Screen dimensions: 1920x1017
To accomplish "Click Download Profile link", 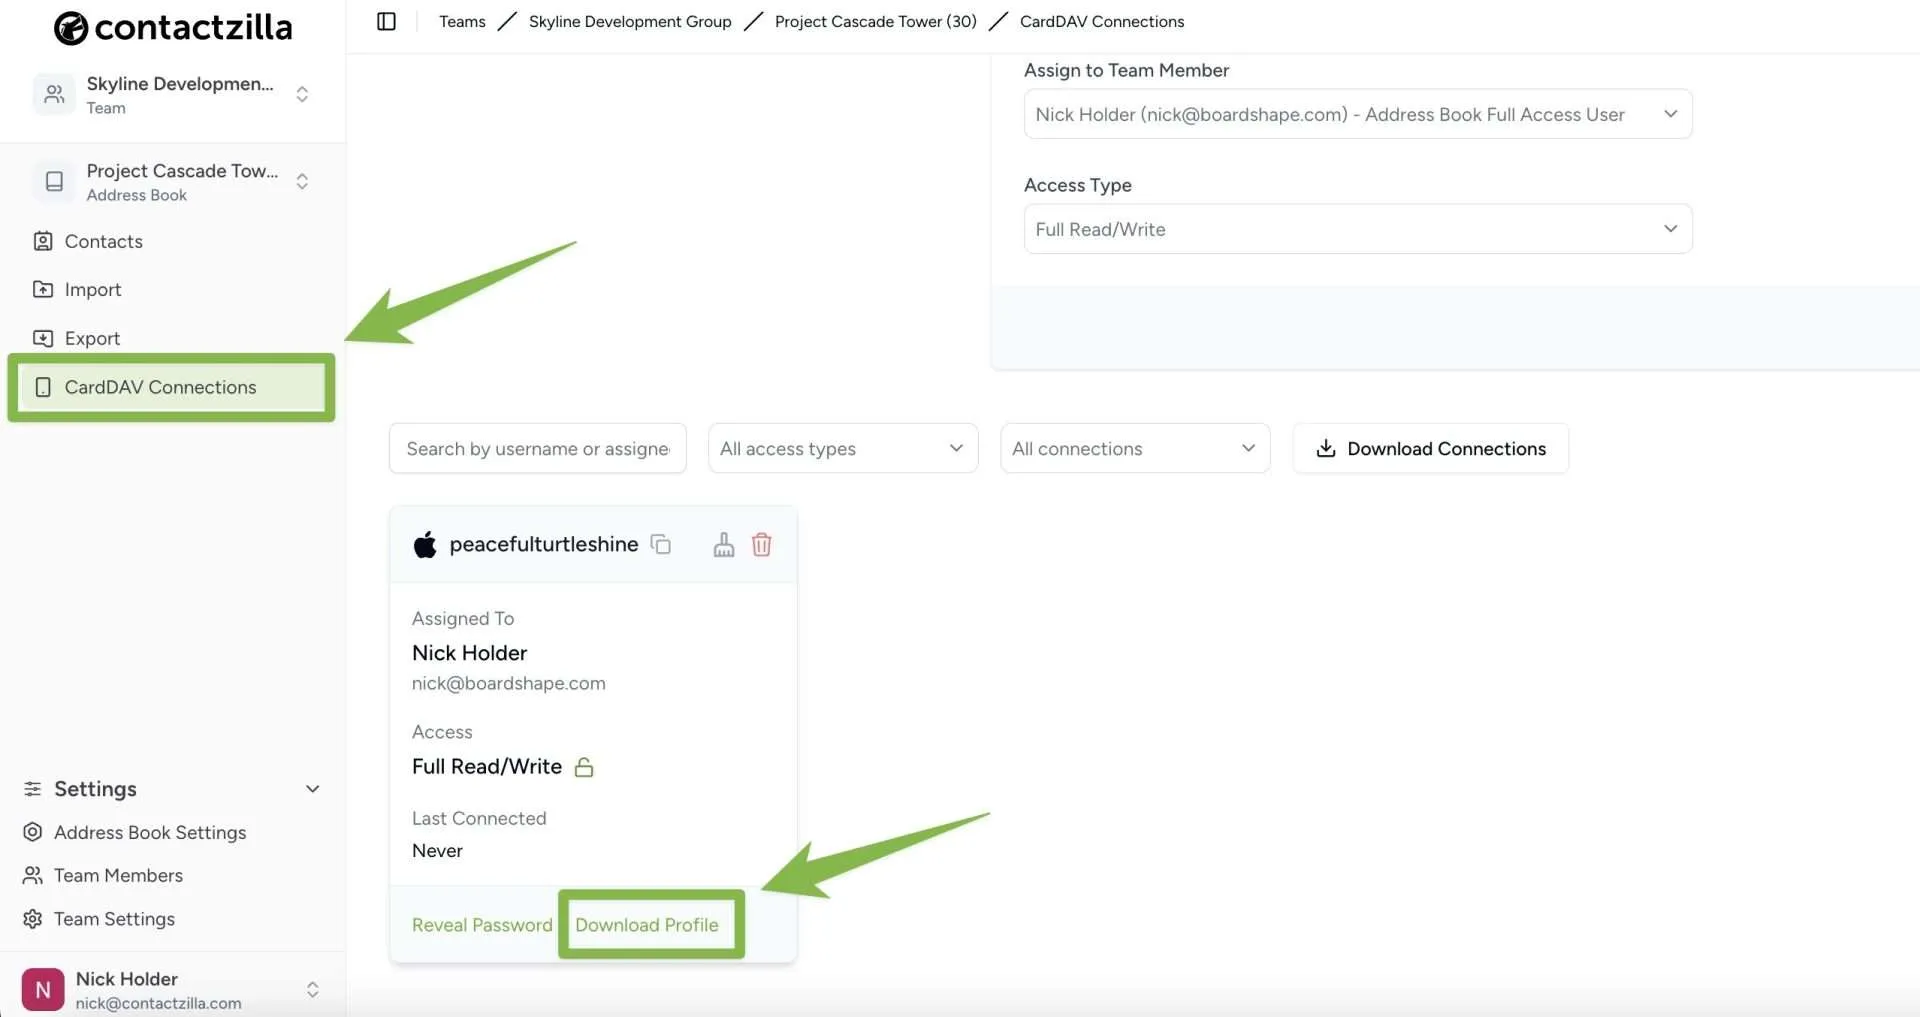I will pyautogui.click(x=647, y=925).
